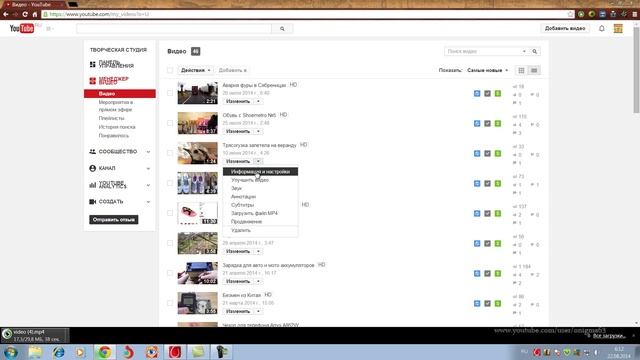Select Информация и настройки menu item
Image resolution: width=640 pixels, height=360 pixels.
pyautogui.click(x=260, y=172)
